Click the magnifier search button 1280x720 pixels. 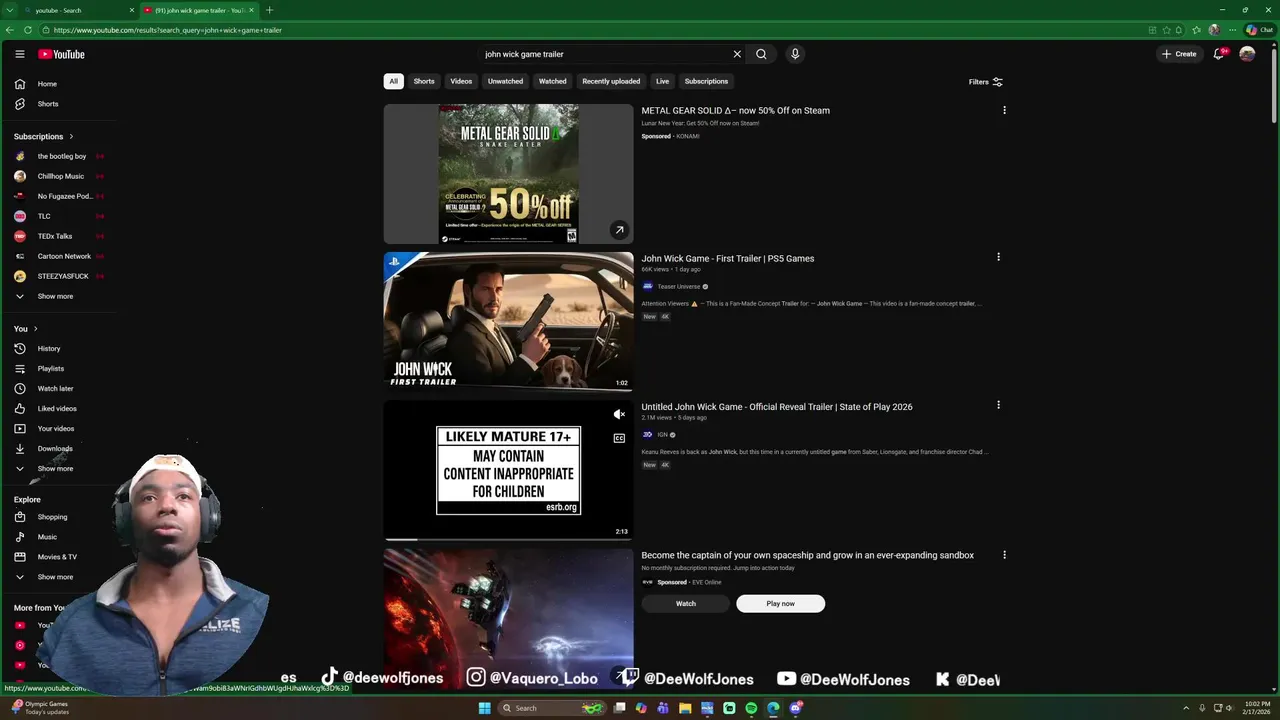click(x=761, y=54)
